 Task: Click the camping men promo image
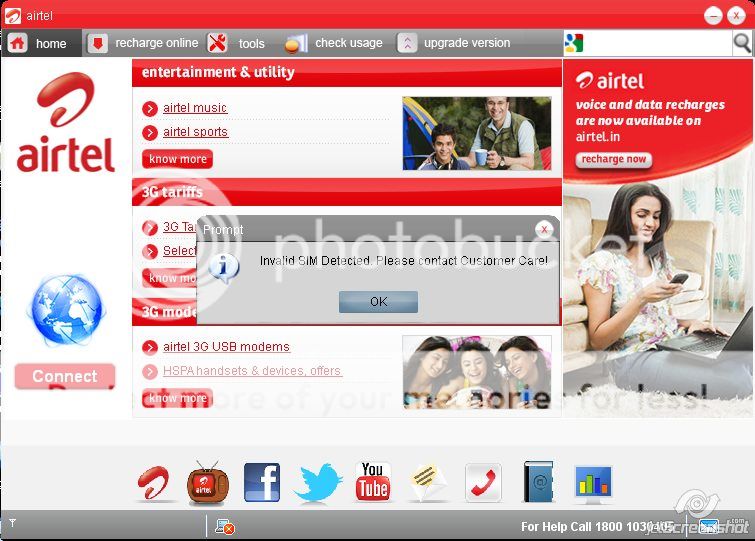pos(477,133)
